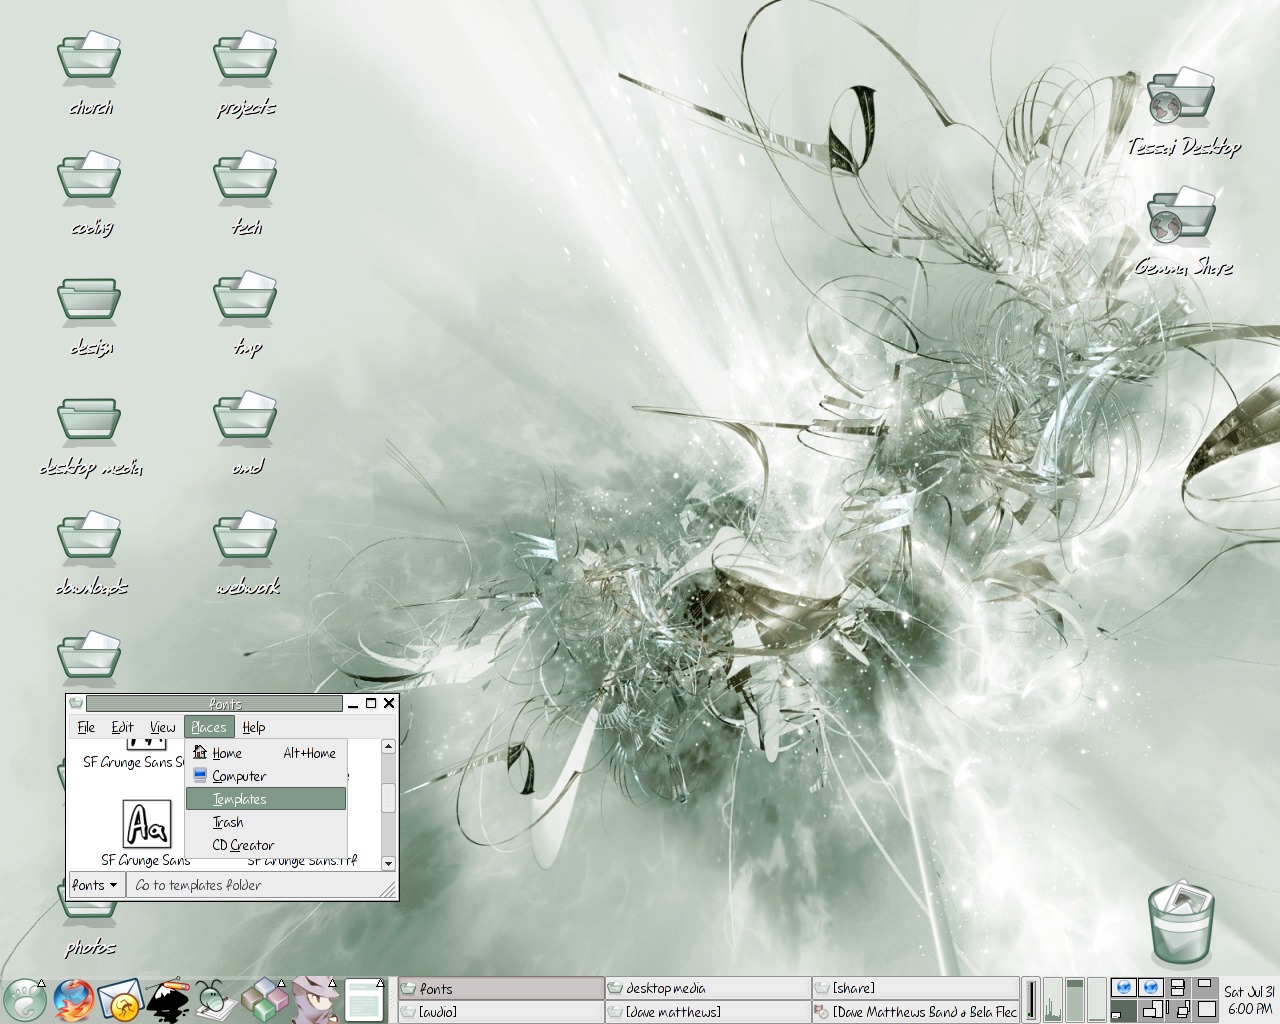Image resolution: width=1280 pixels, height=1024 pixels.
Task: Click the fonts window scrollbar up arrow
Action: click(x=389, y=747)
